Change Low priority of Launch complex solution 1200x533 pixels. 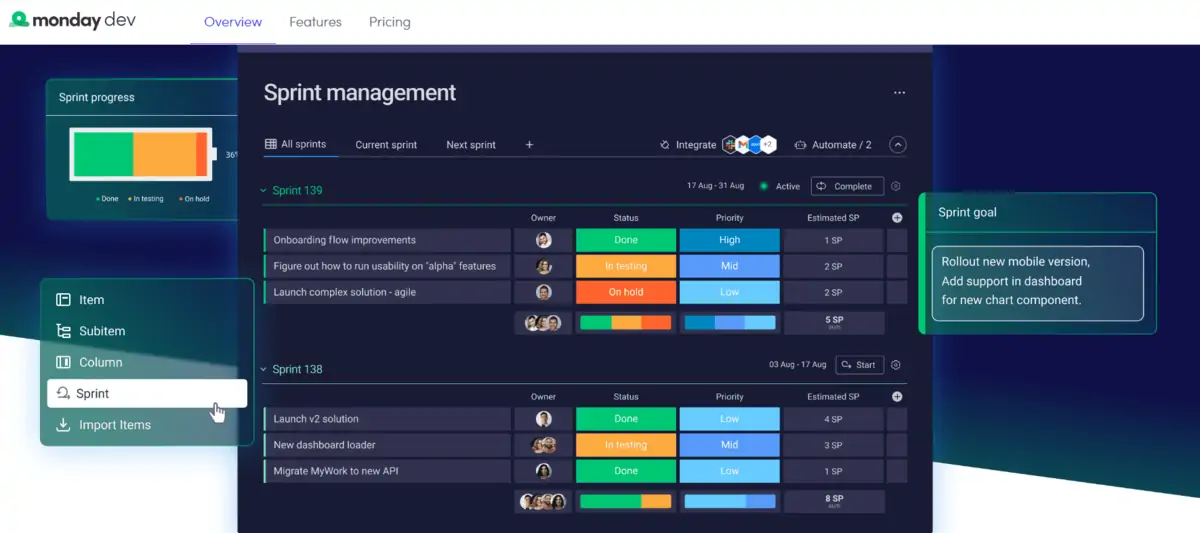(x=729, y=292)
